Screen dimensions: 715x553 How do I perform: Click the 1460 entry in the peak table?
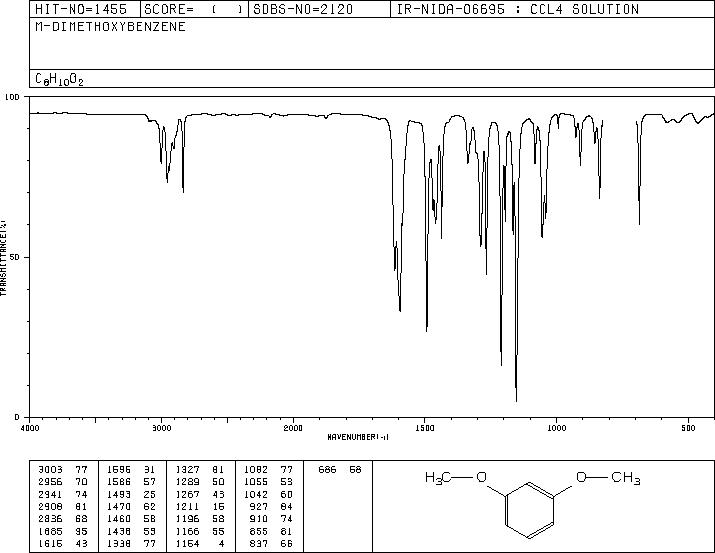(119, 519)
